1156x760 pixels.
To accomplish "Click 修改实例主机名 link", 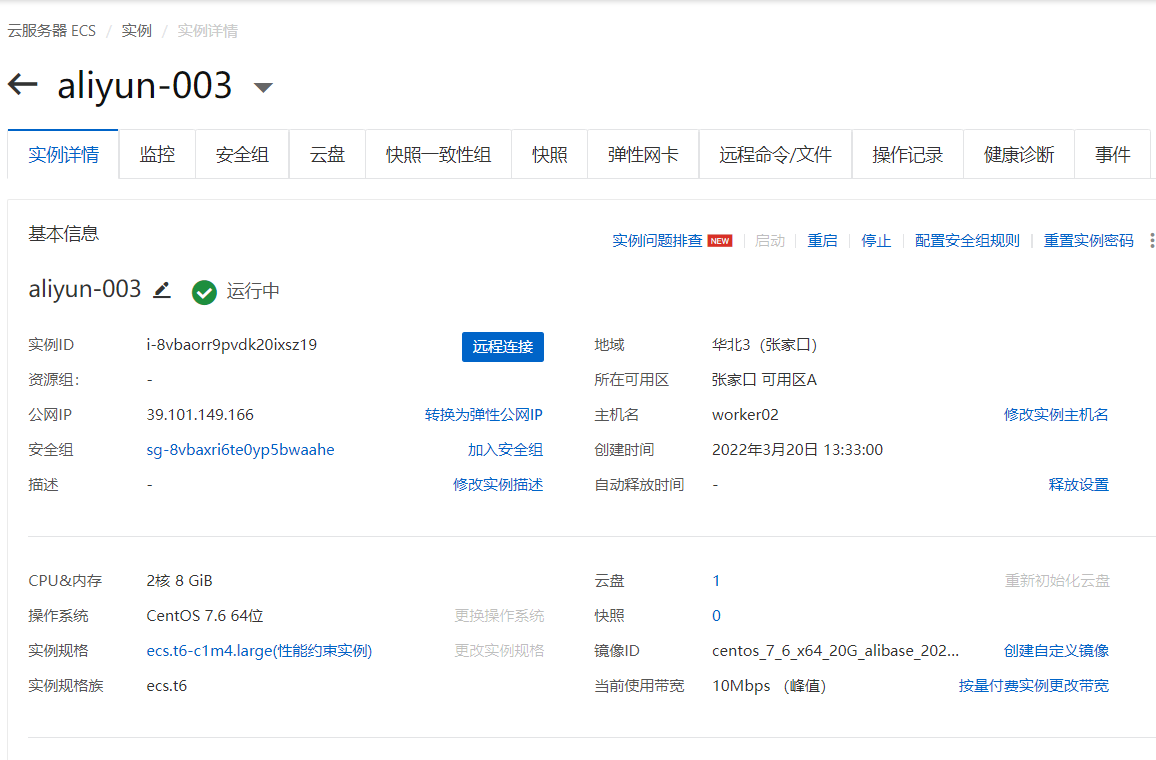I will click(x=1056, y=415).
